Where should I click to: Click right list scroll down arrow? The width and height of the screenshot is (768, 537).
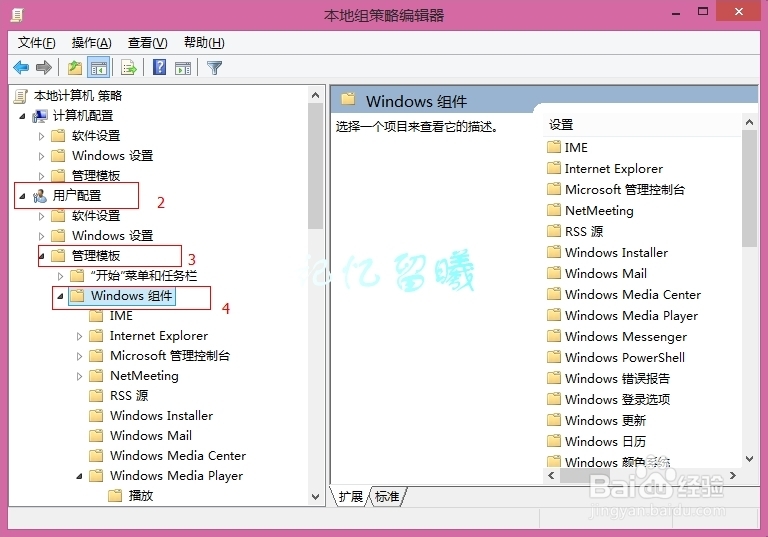pyautogui.click(x=749, y=459)
